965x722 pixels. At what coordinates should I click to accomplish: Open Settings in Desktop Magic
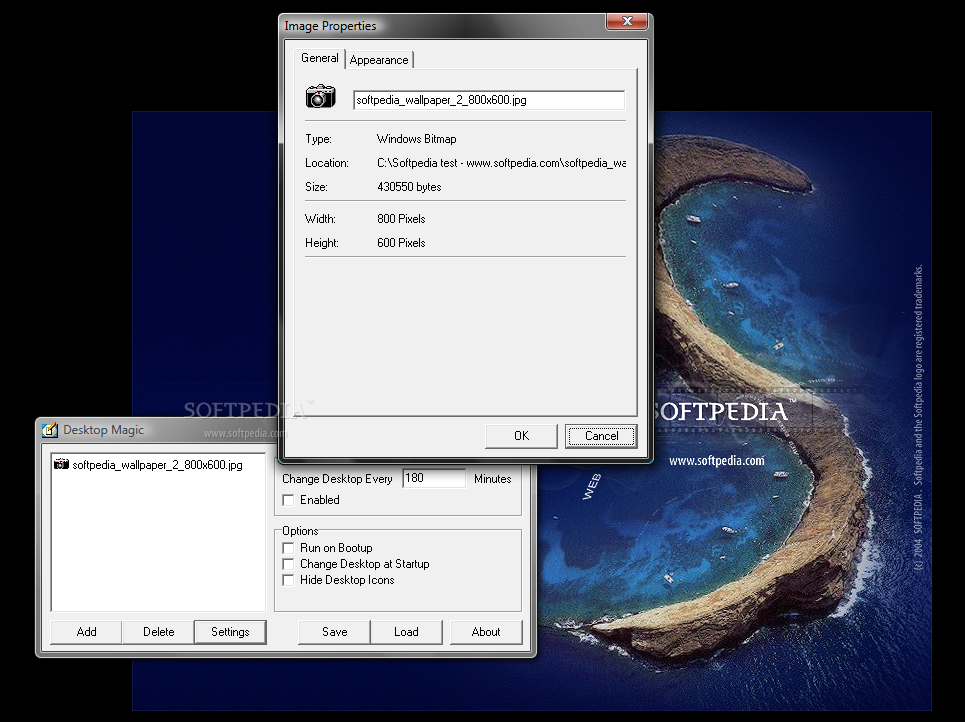click(x=230, y=632)
